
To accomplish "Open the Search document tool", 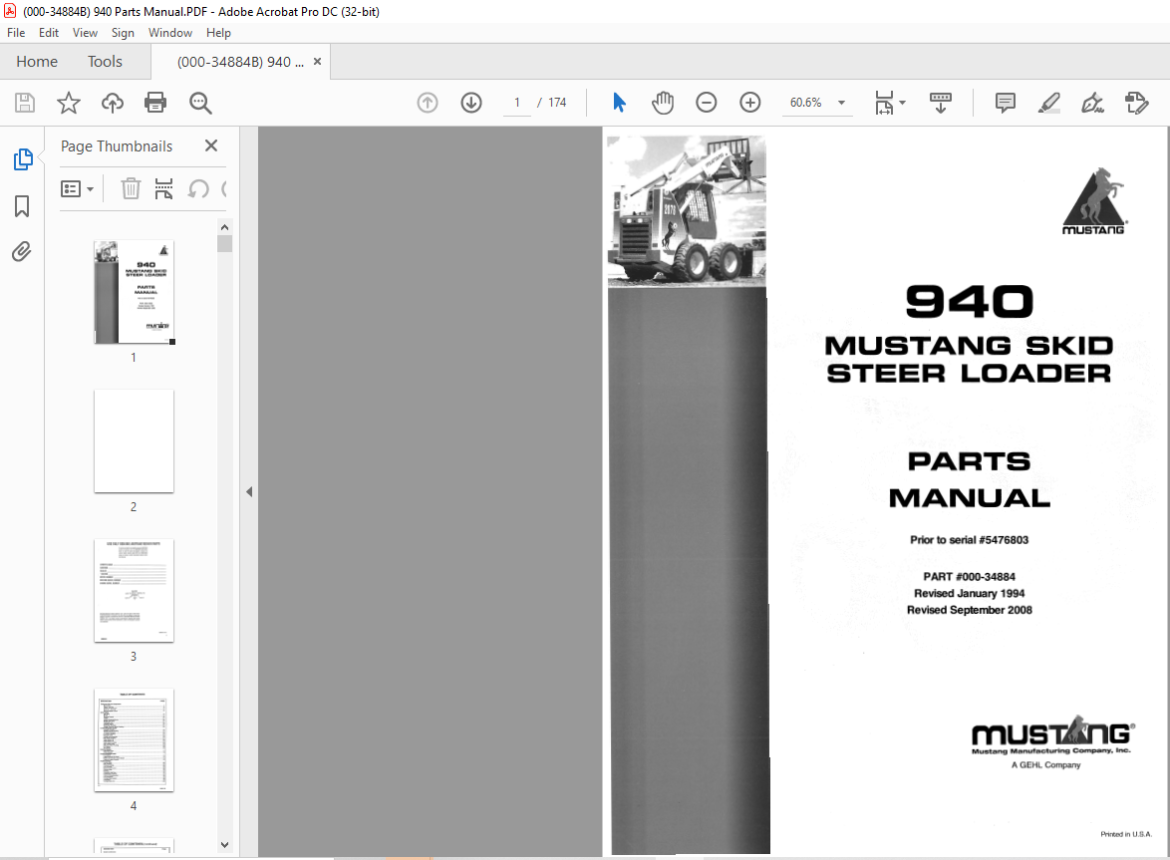I will [x=200, y=102].
